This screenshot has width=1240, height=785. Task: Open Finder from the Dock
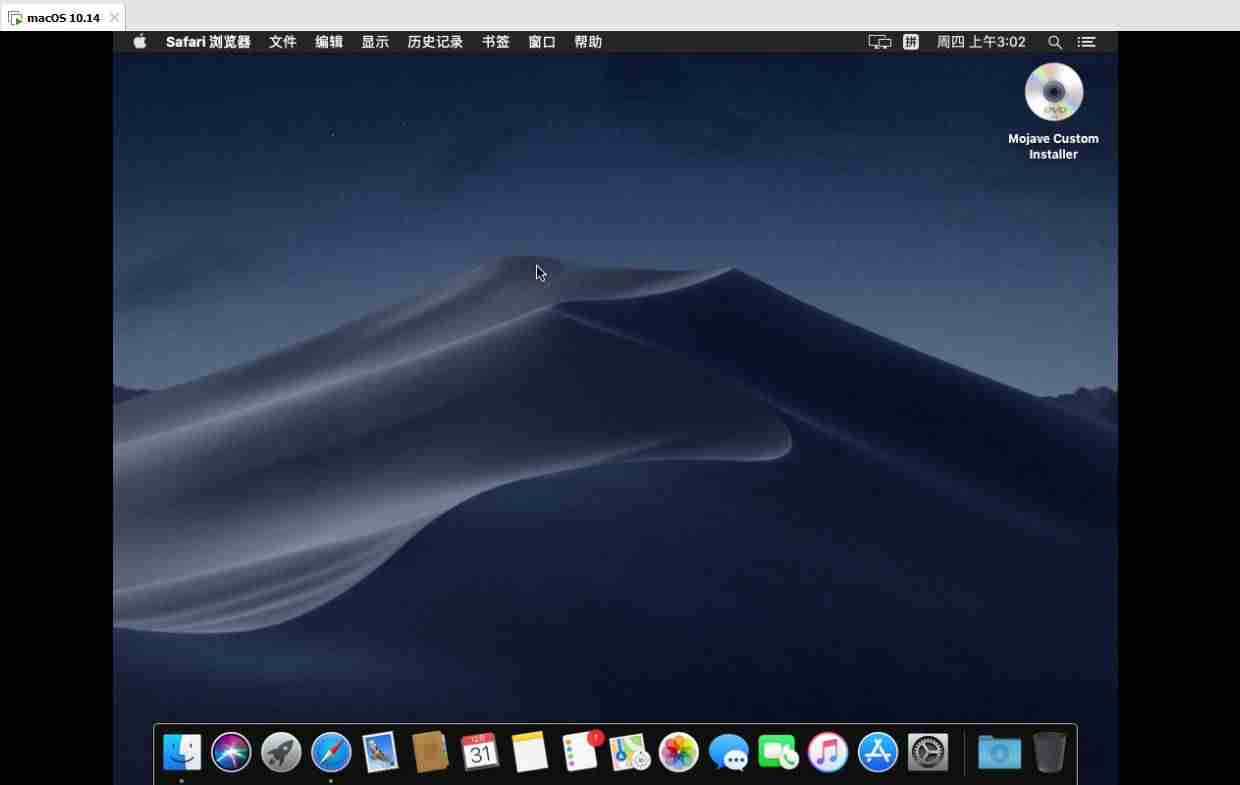tap(182, 752)
